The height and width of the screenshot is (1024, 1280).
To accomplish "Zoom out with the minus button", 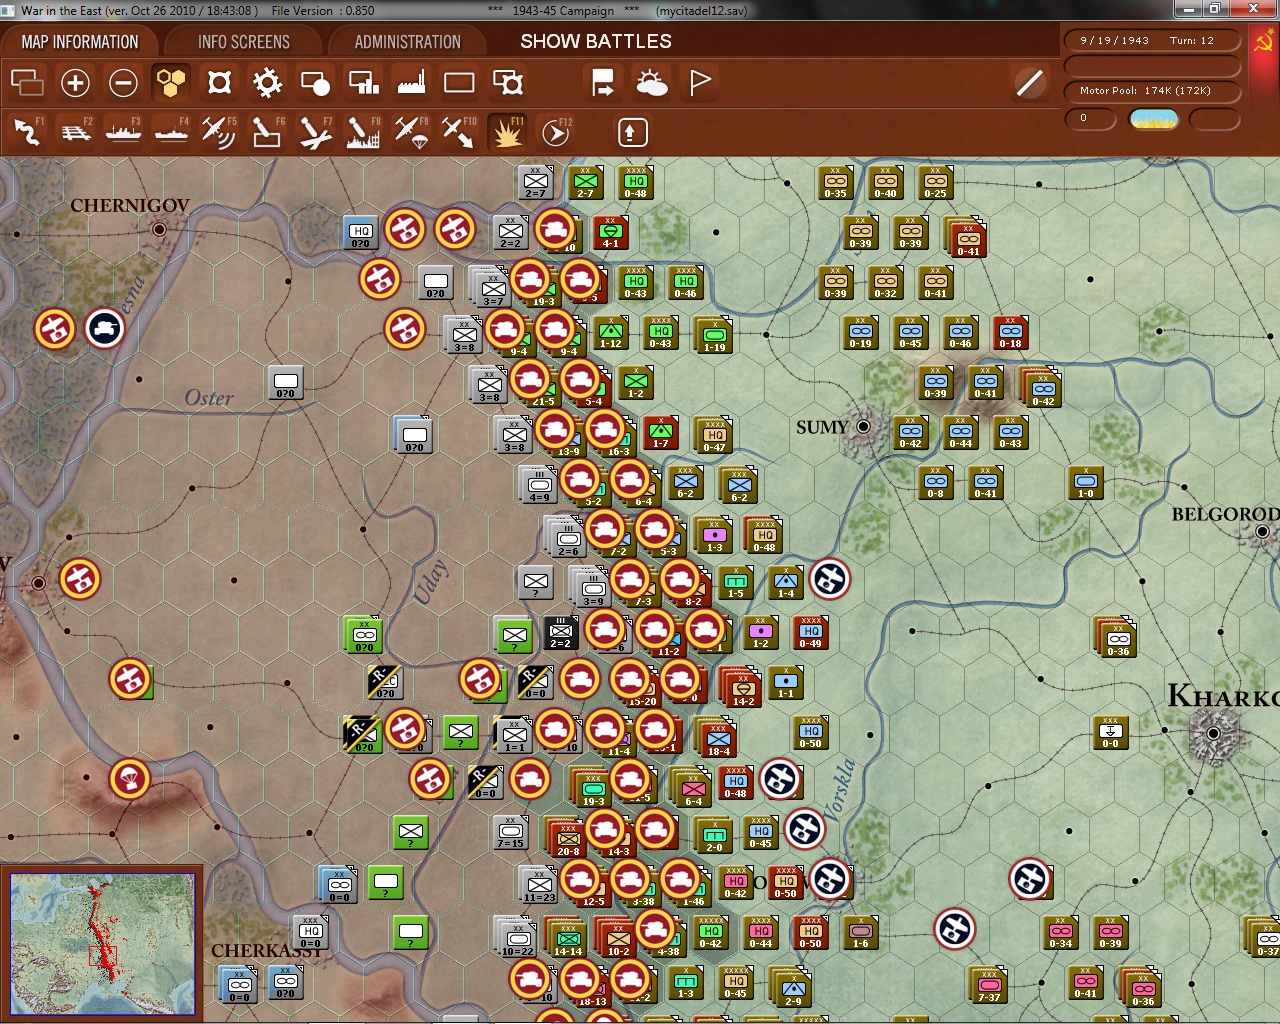I will click(x=123, y=82).
